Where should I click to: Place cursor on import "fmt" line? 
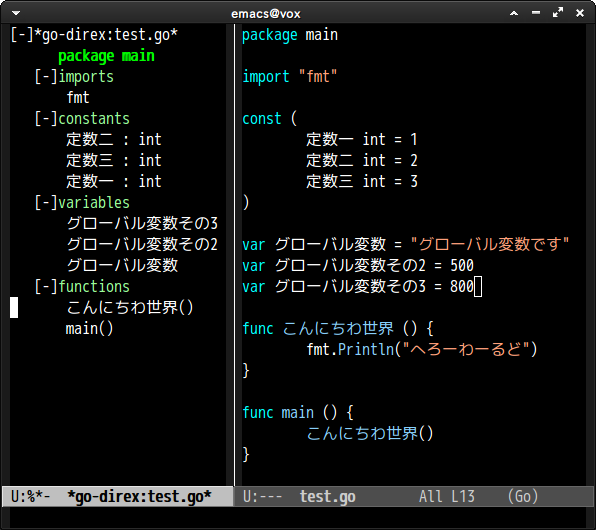click(290, 77)
